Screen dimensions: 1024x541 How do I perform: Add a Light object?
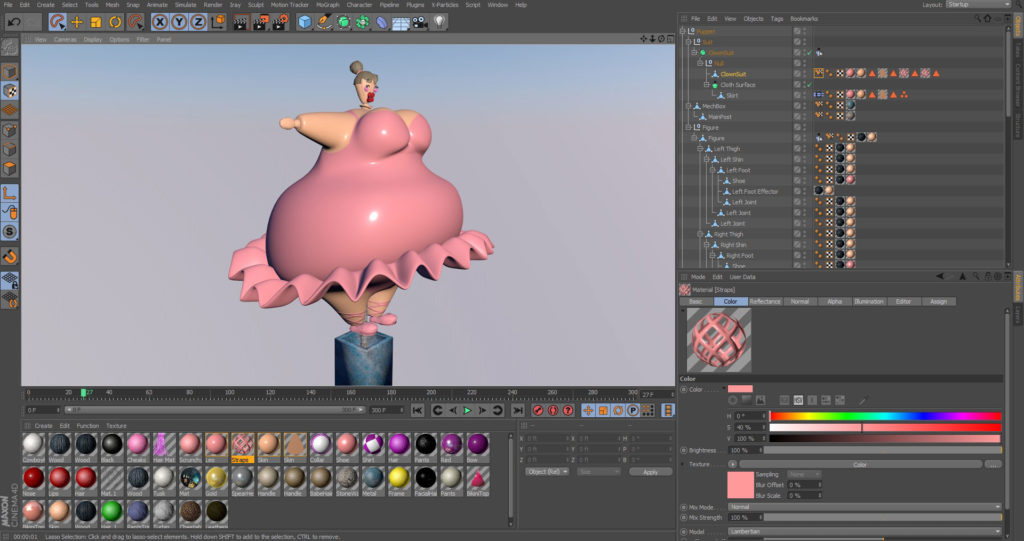click(x=439, y=22)
